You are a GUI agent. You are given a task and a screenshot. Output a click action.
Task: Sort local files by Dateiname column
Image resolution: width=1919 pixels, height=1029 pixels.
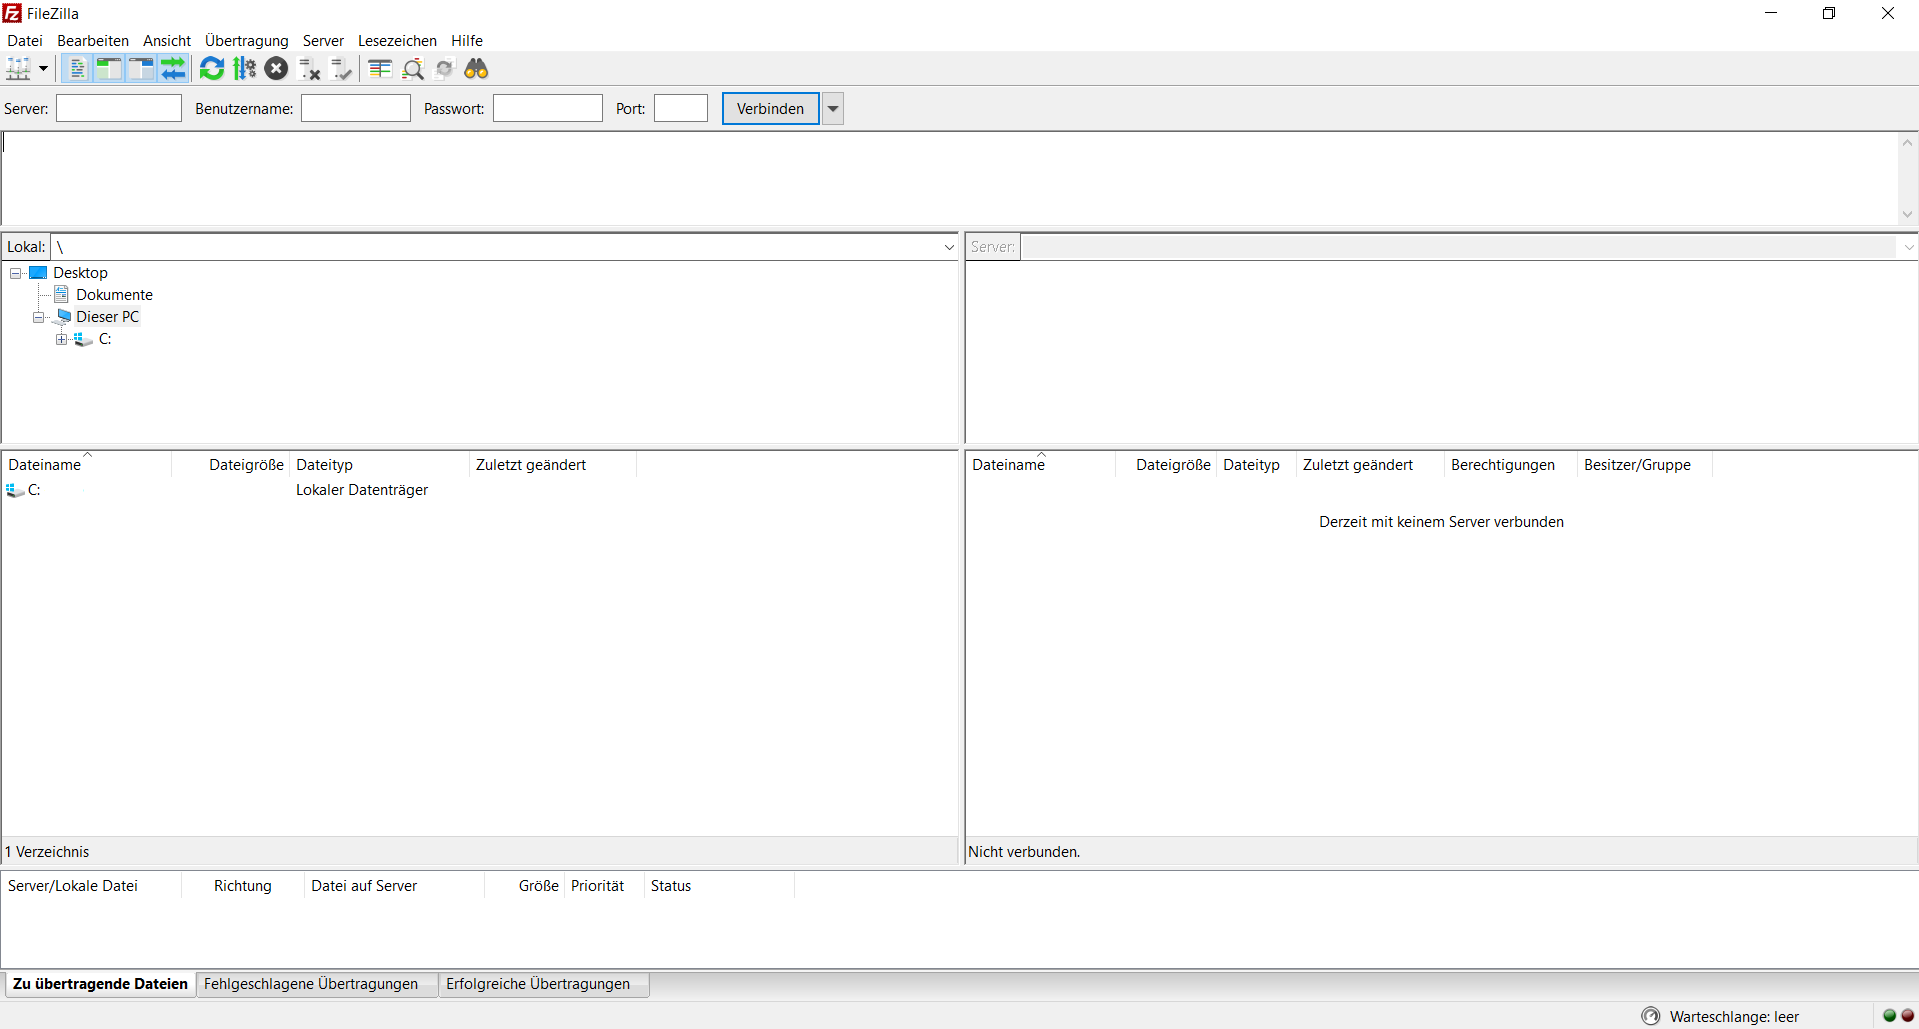(x=87, y=465)
